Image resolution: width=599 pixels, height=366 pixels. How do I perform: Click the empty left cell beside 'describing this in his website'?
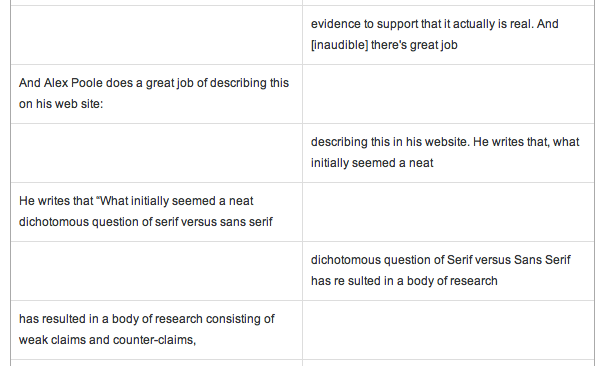point(157,153)
